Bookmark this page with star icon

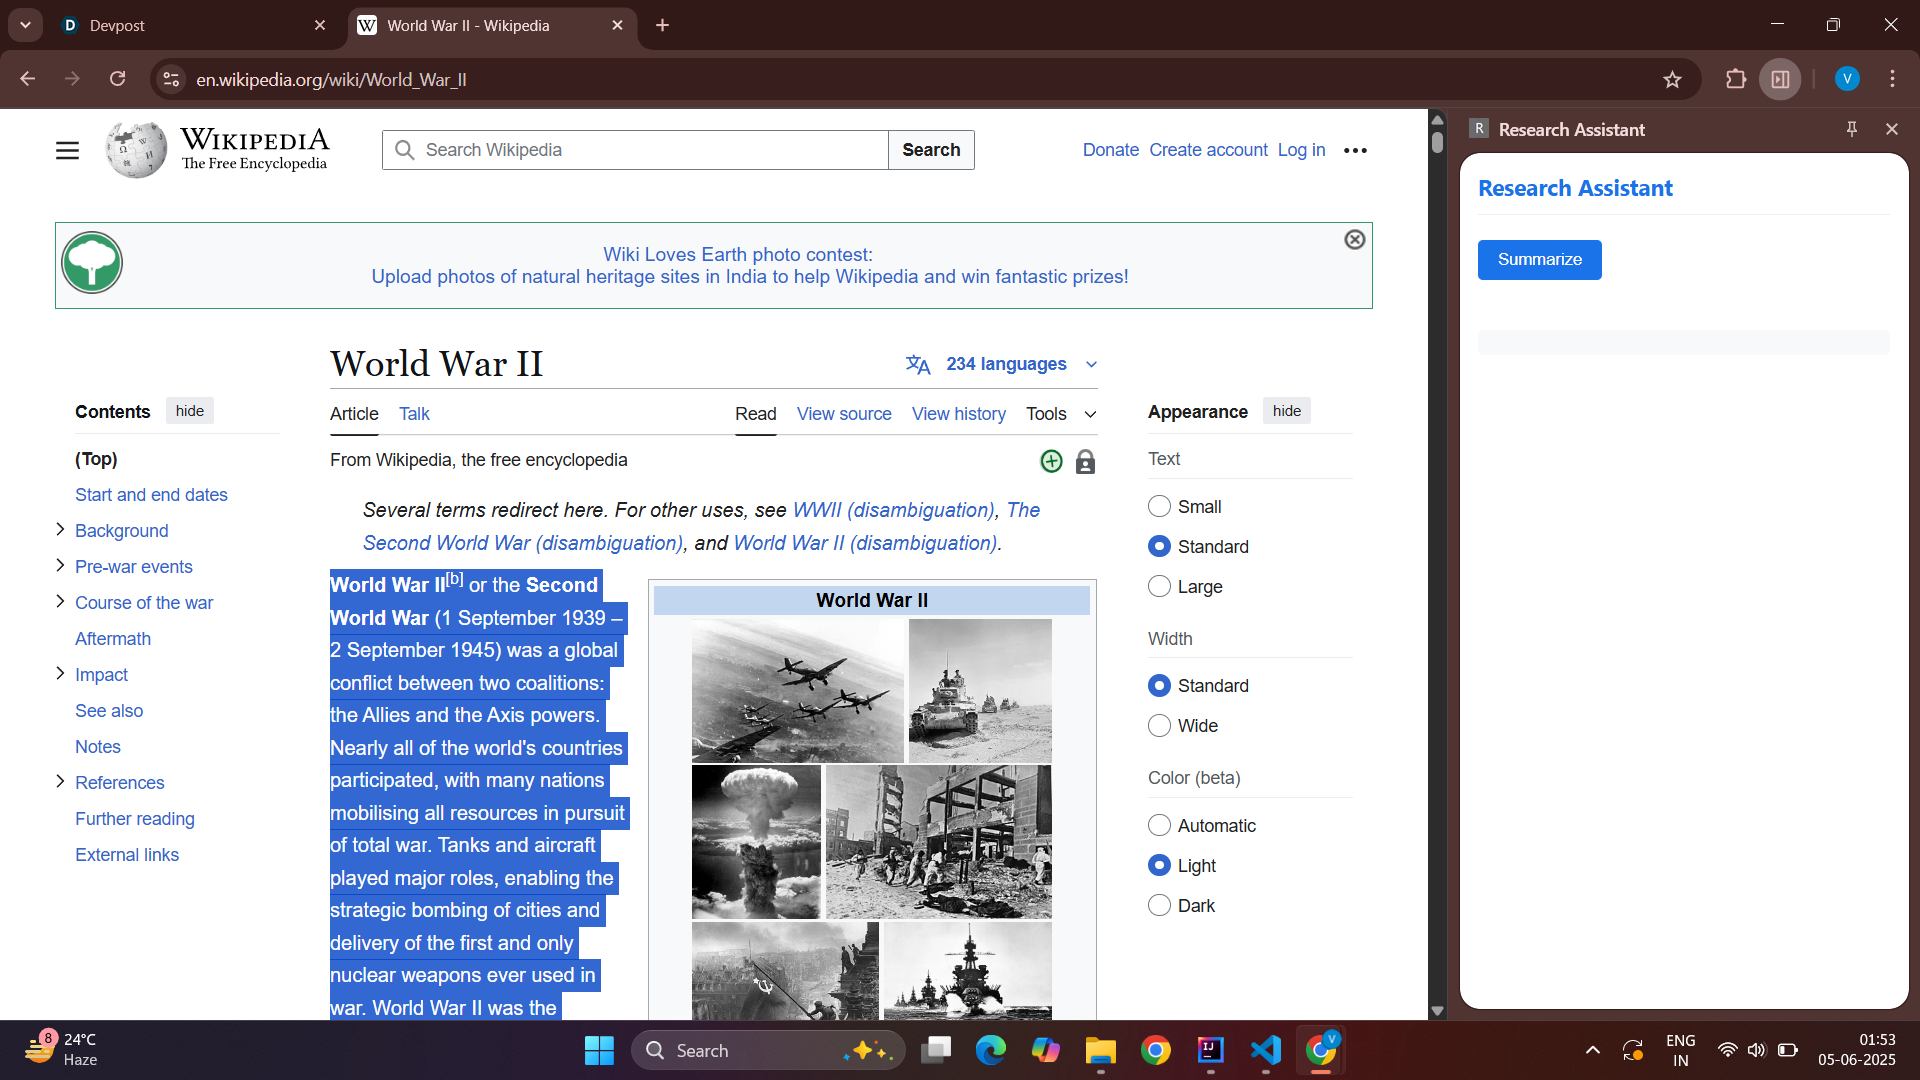coord(1672,79)
